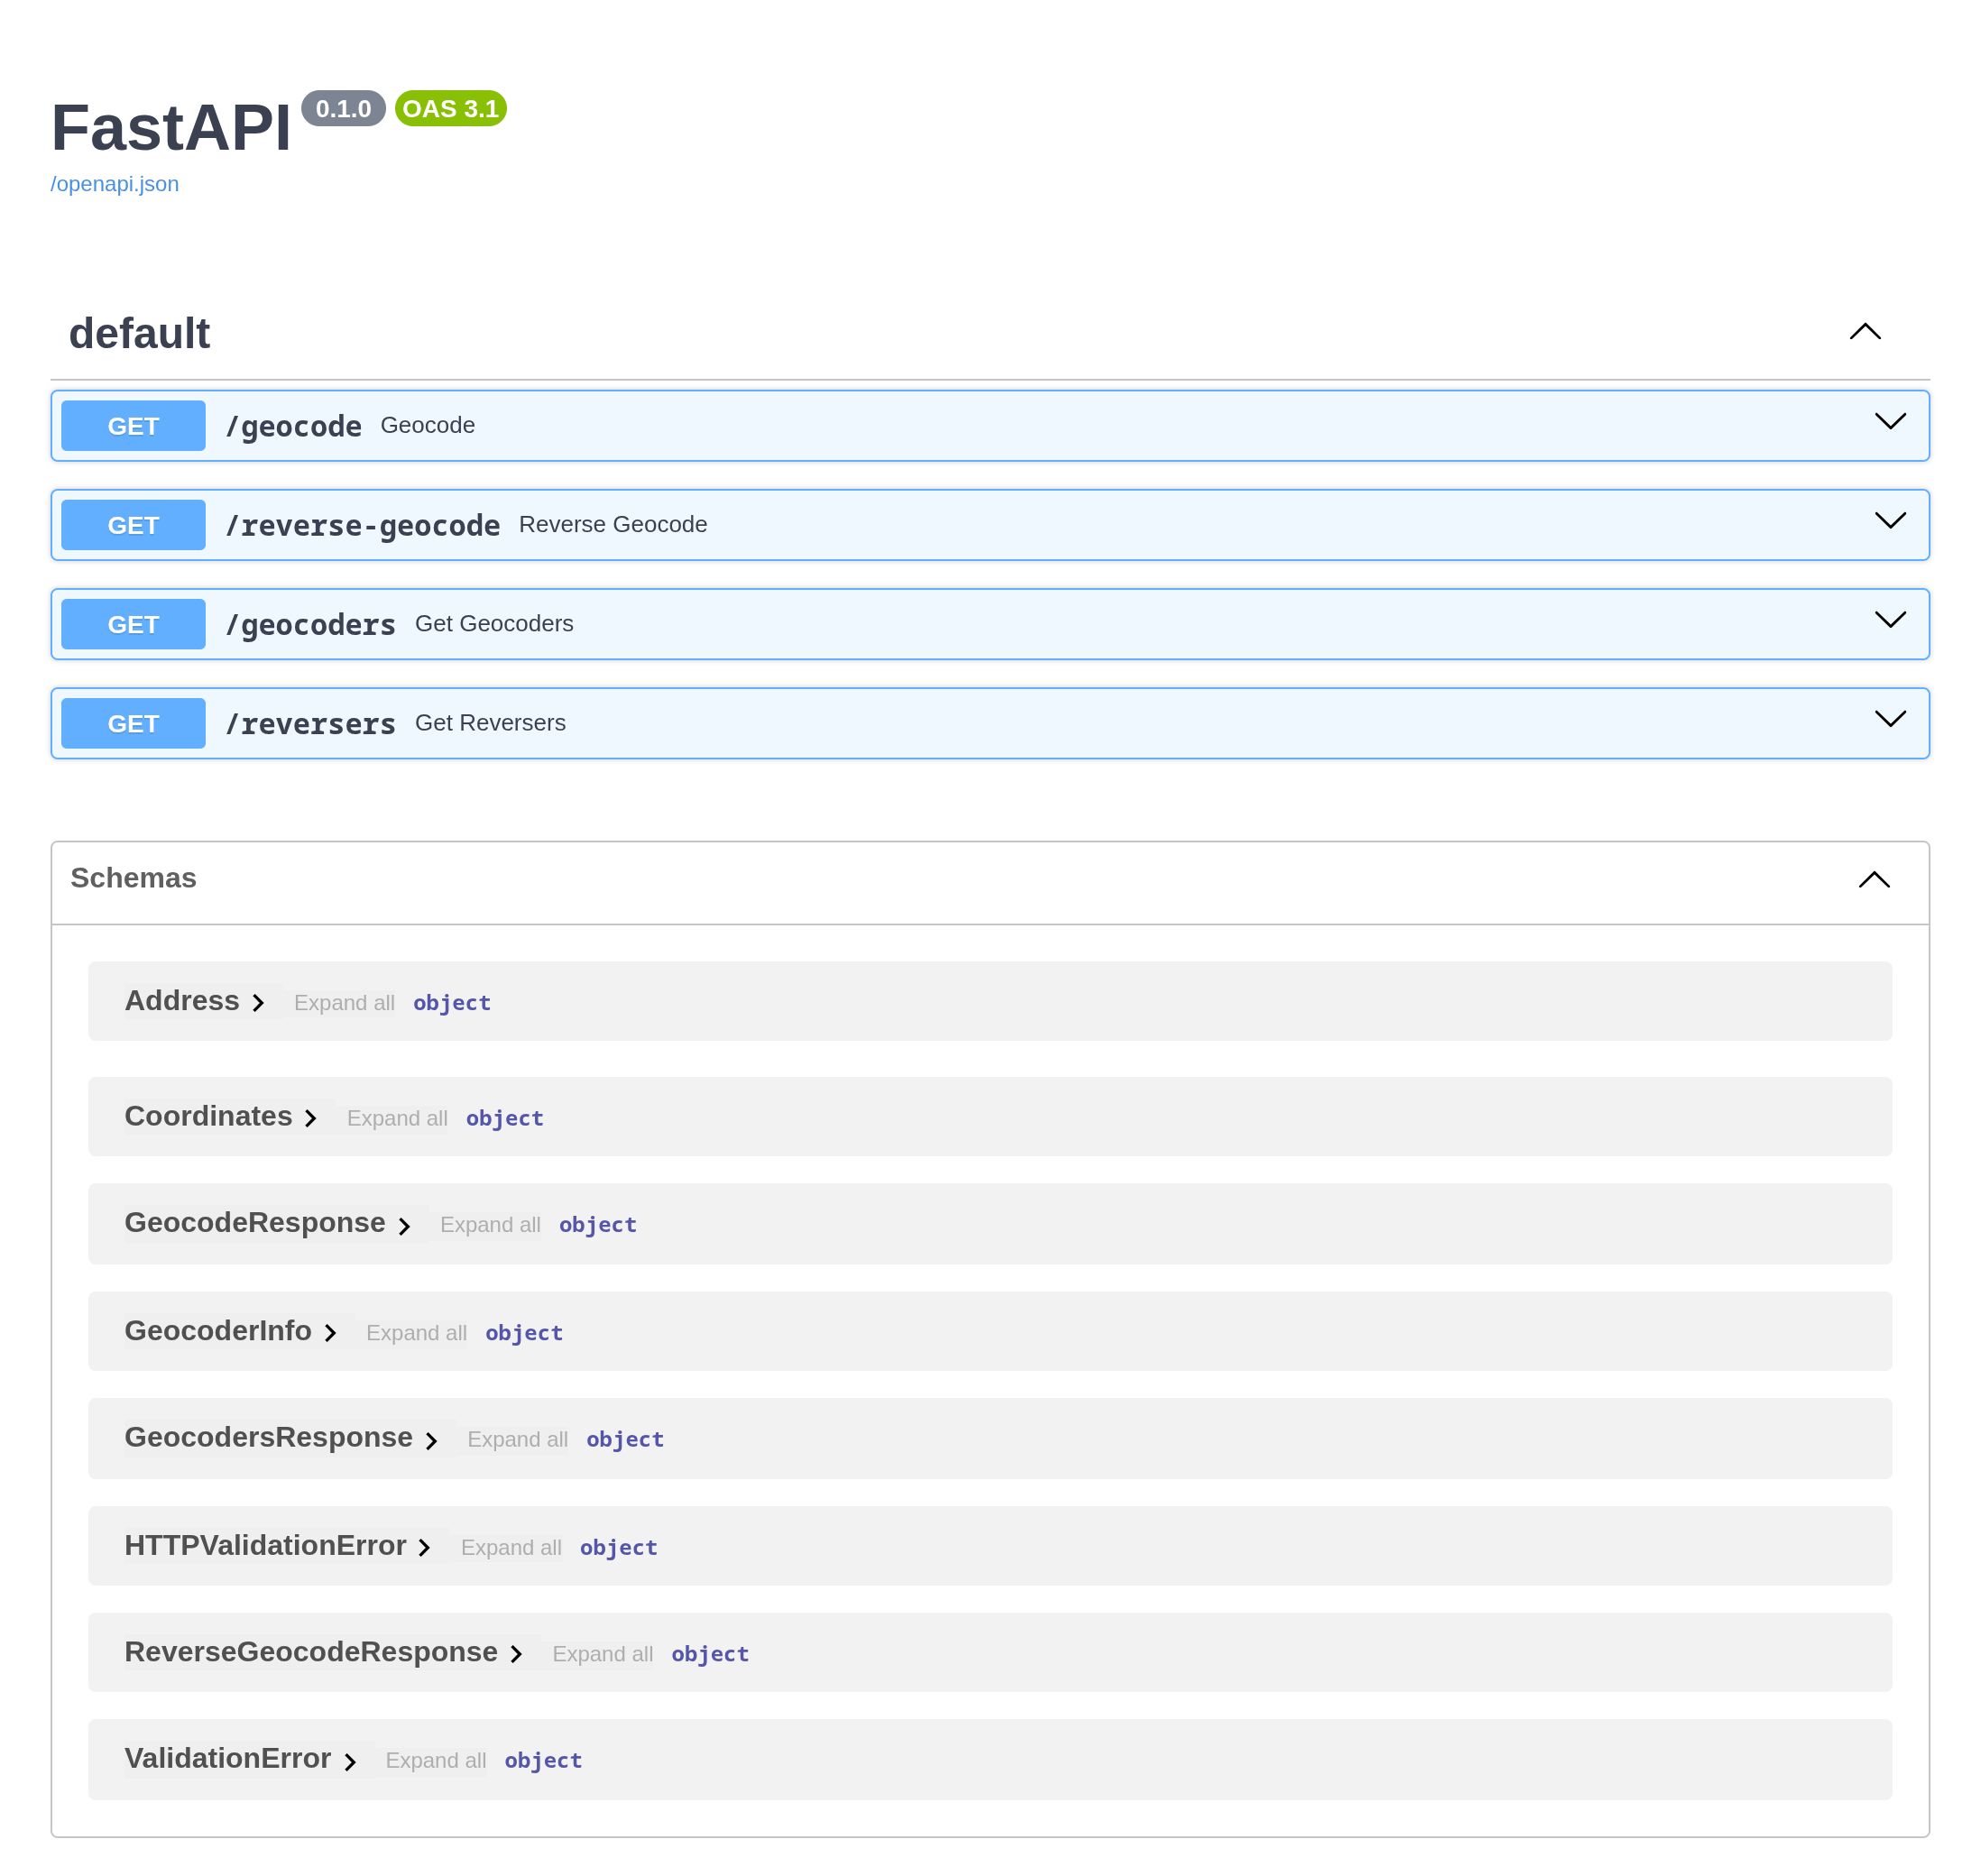Click the OAS 3.1 badge
The height and width of the screenshot is (1876, 1981).
[450, 108]
